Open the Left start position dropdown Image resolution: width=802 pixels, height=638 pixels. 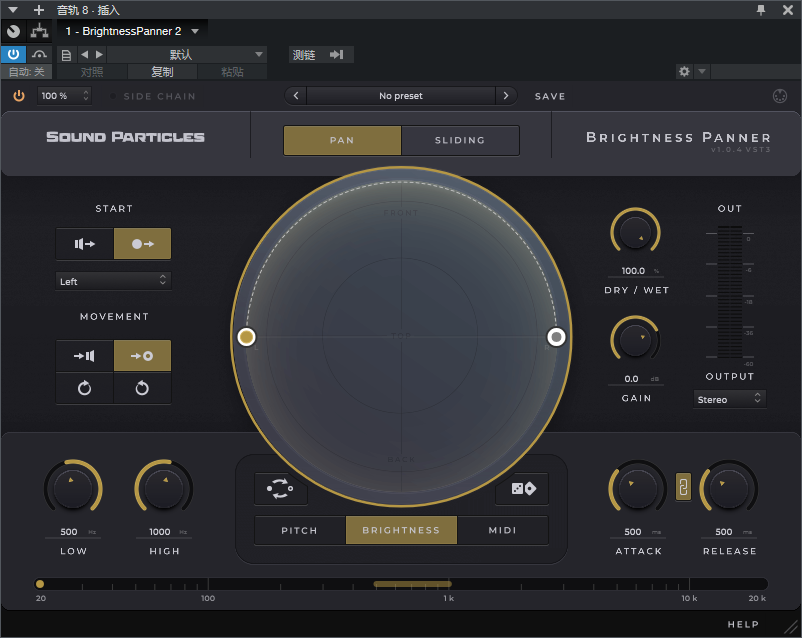(x=113, y=281)
